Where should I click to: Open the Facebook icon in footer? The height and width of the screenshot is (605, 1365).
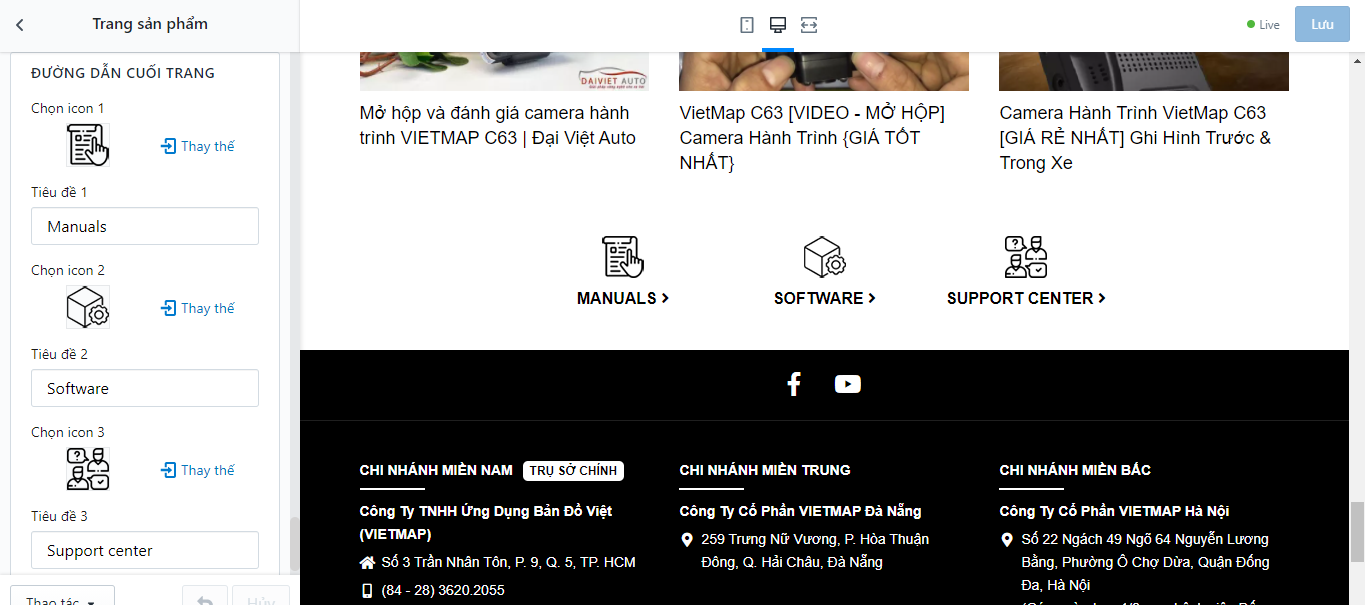point(794,384)
